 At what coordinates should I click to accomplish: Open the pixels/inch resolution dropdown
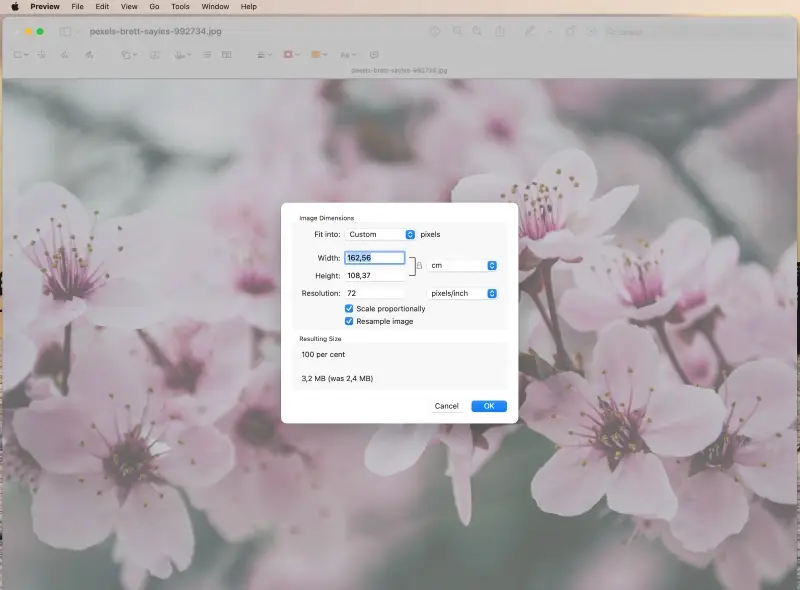(x=460, y=293)
